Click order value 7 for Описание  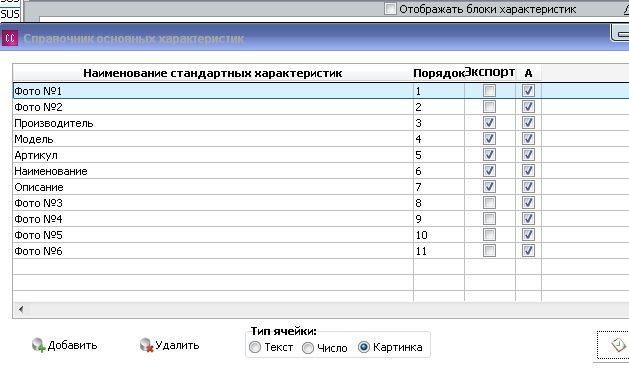(x=418, y=187)
